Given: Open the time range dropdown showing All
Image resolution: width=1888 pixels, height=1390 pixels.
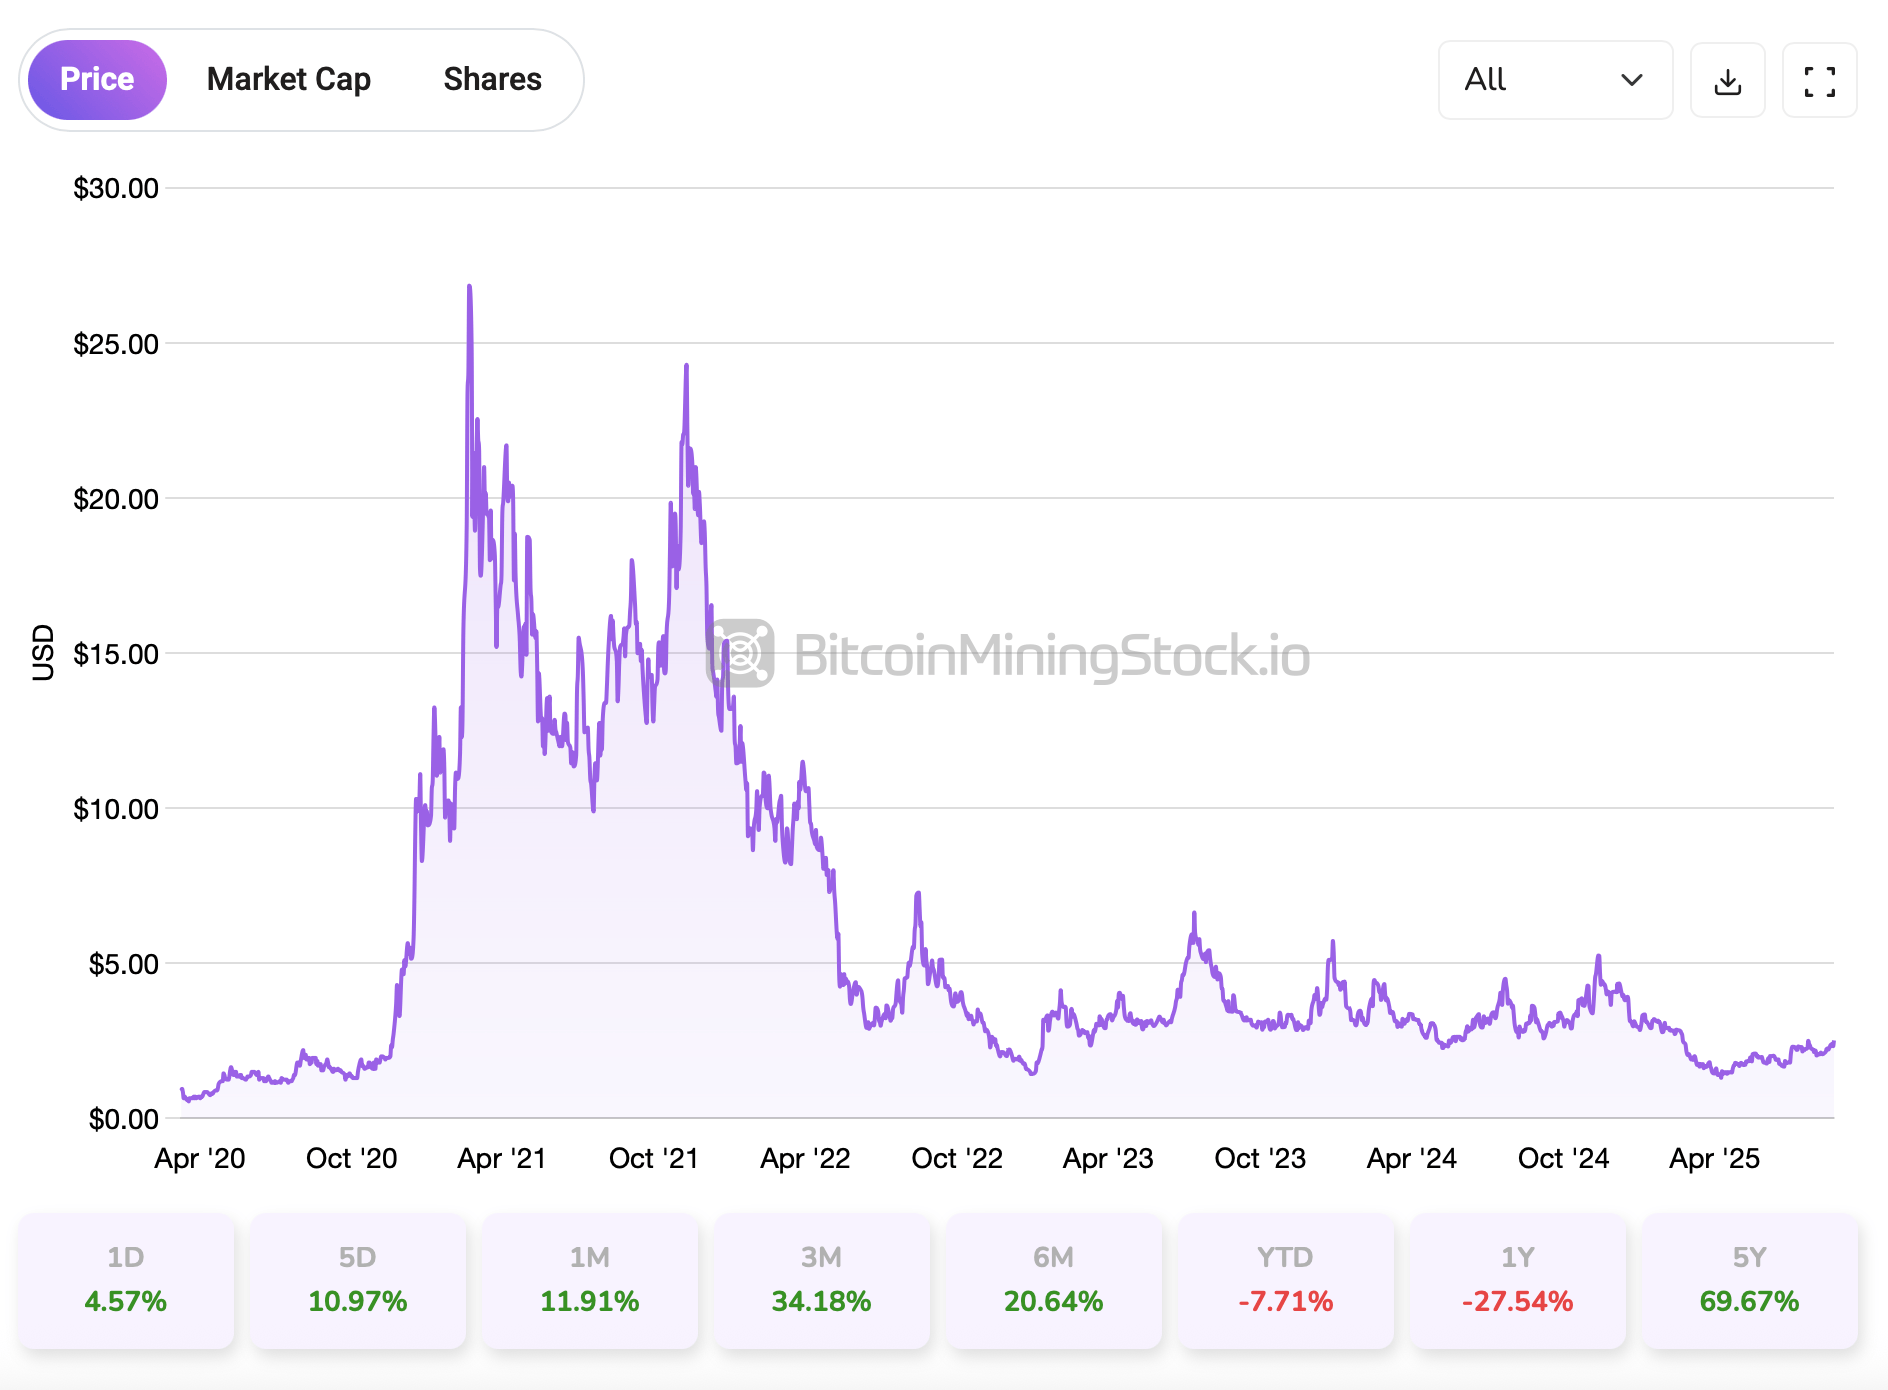Looking at the screenshot, I should pos(1555,80).
